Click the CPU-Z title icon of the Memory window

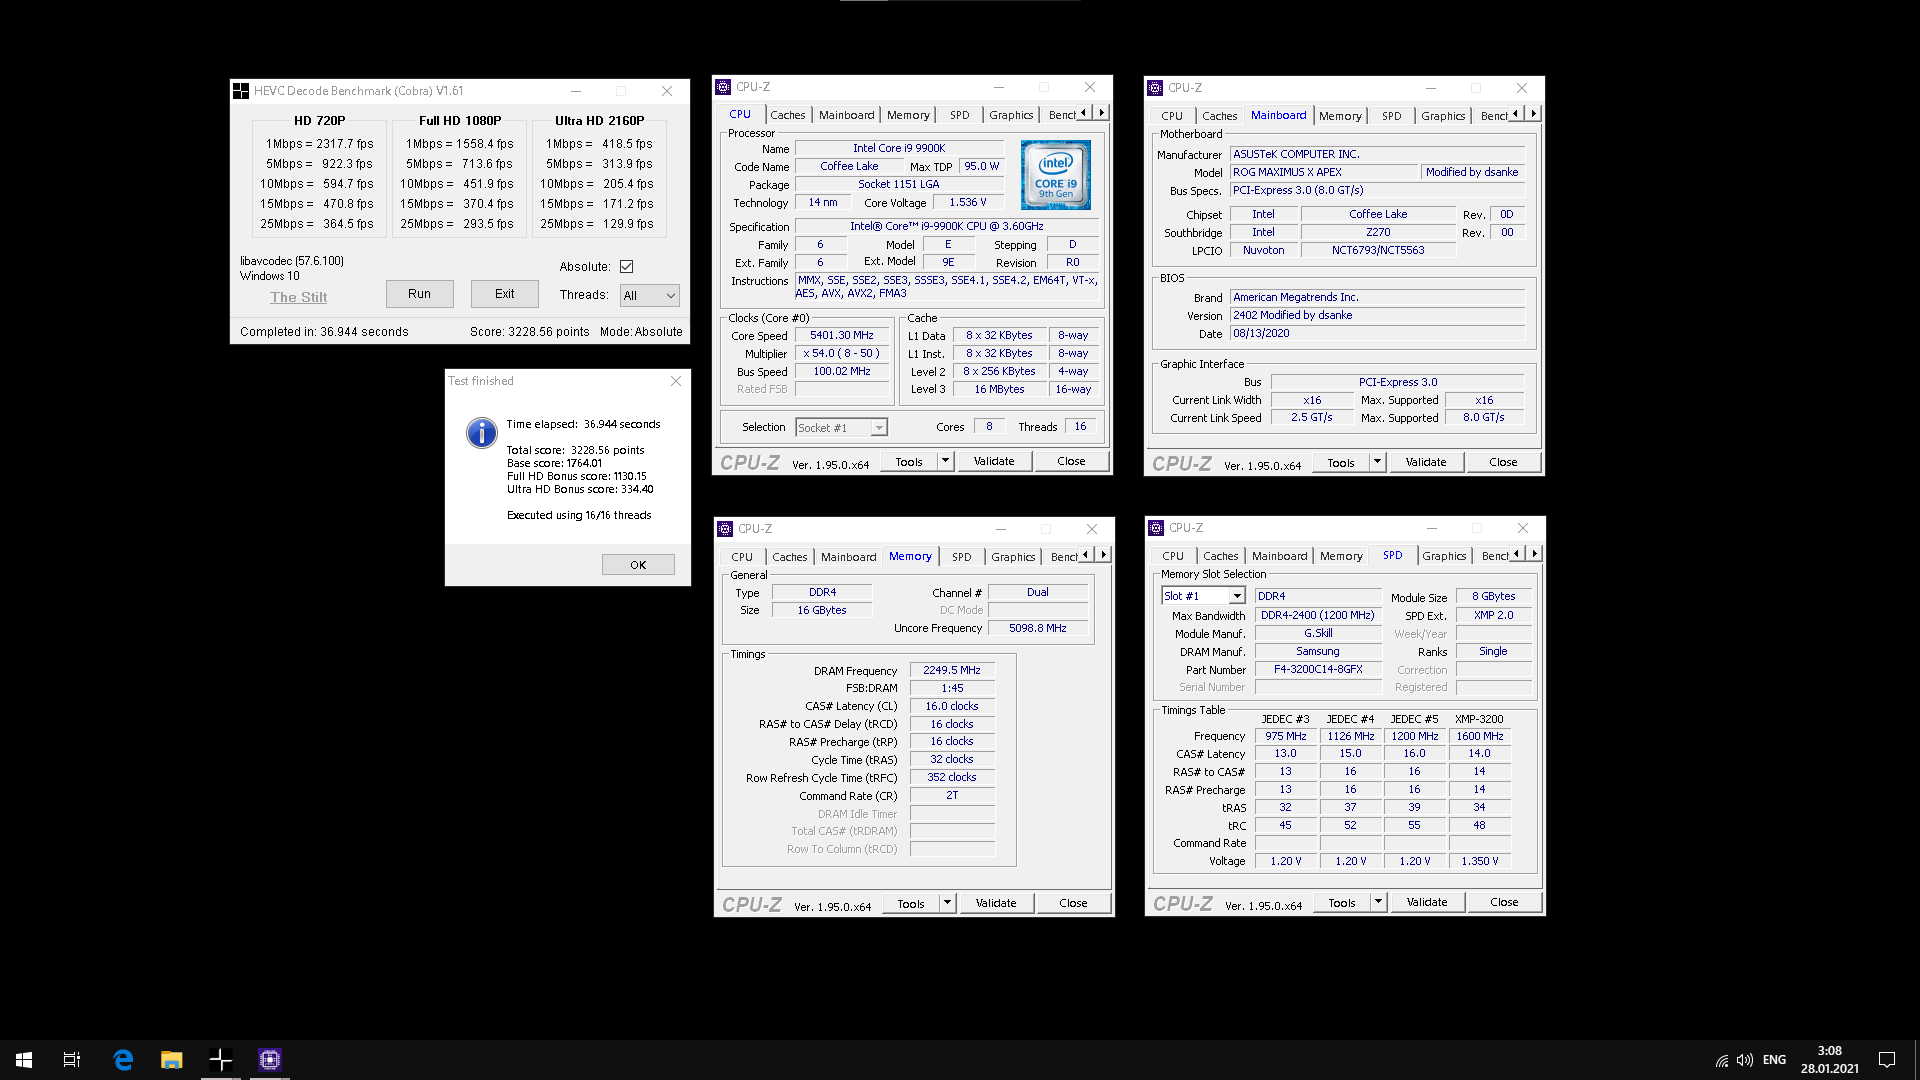[x=726, y=529]
